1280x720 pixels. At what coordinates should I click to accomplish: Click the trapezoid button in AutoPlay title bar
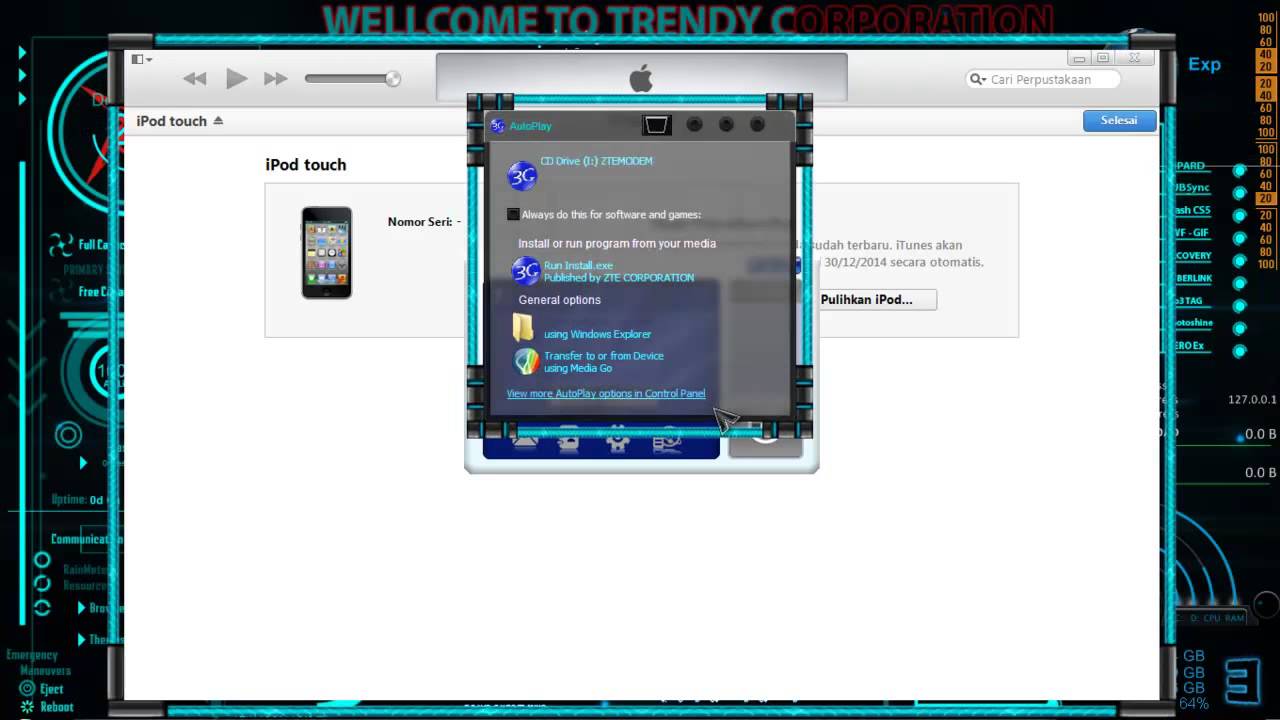pyautogui.click(x=656, y=125)
